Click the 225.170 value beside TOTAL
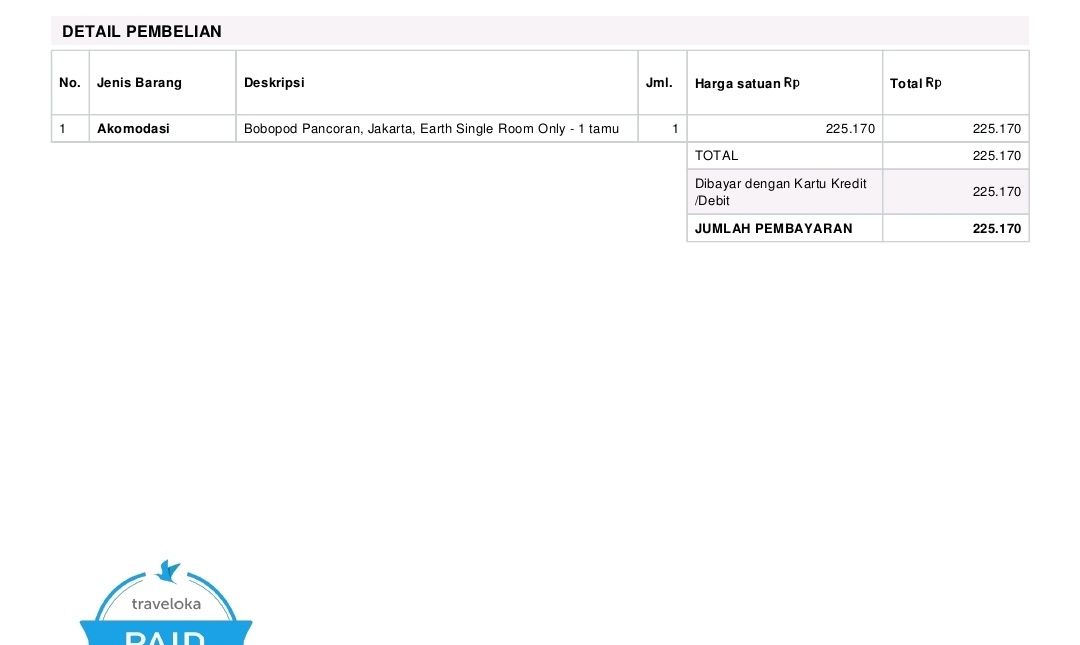Viewport: 1080px width, 645px height. click(956, 156)
